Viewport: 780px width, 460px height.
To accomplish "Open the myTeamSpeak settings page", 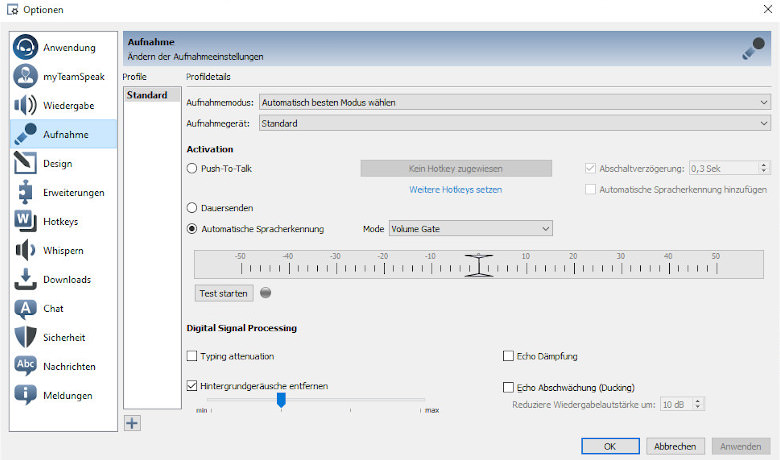I will 64,76.
